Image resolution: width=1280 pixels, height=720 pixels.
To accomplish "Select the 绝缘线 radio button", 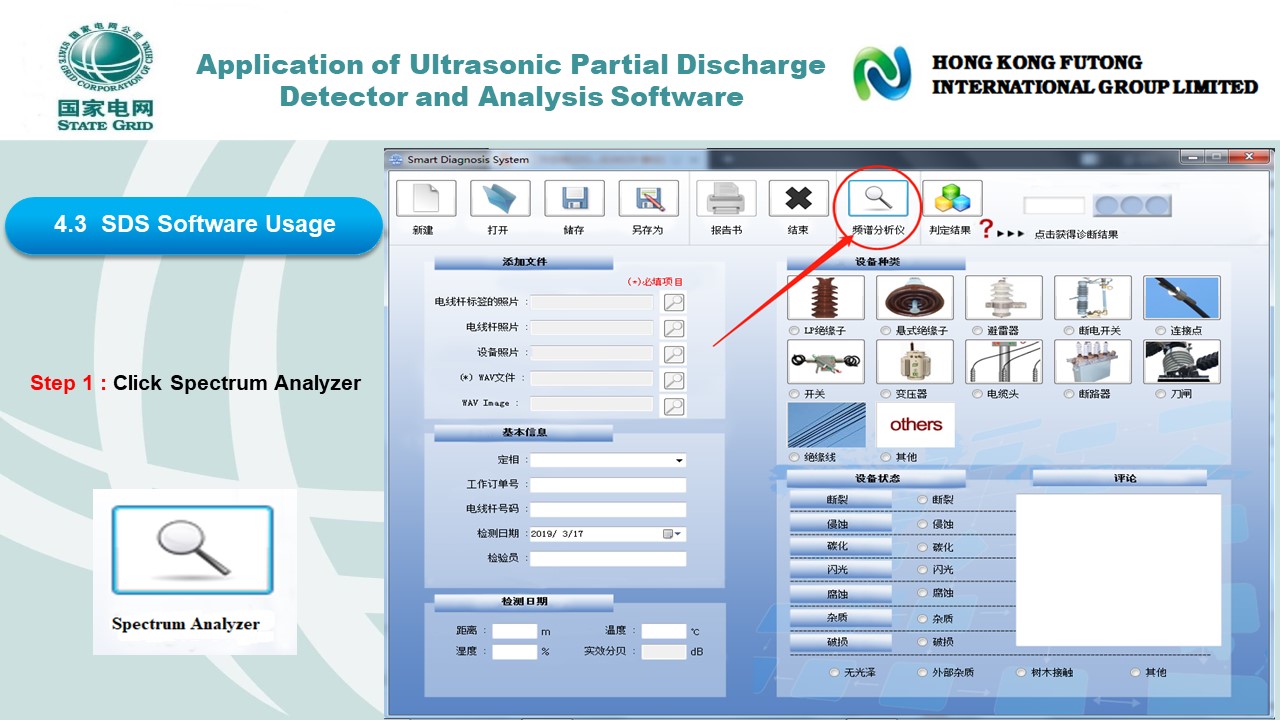I will tap(795, 457).
